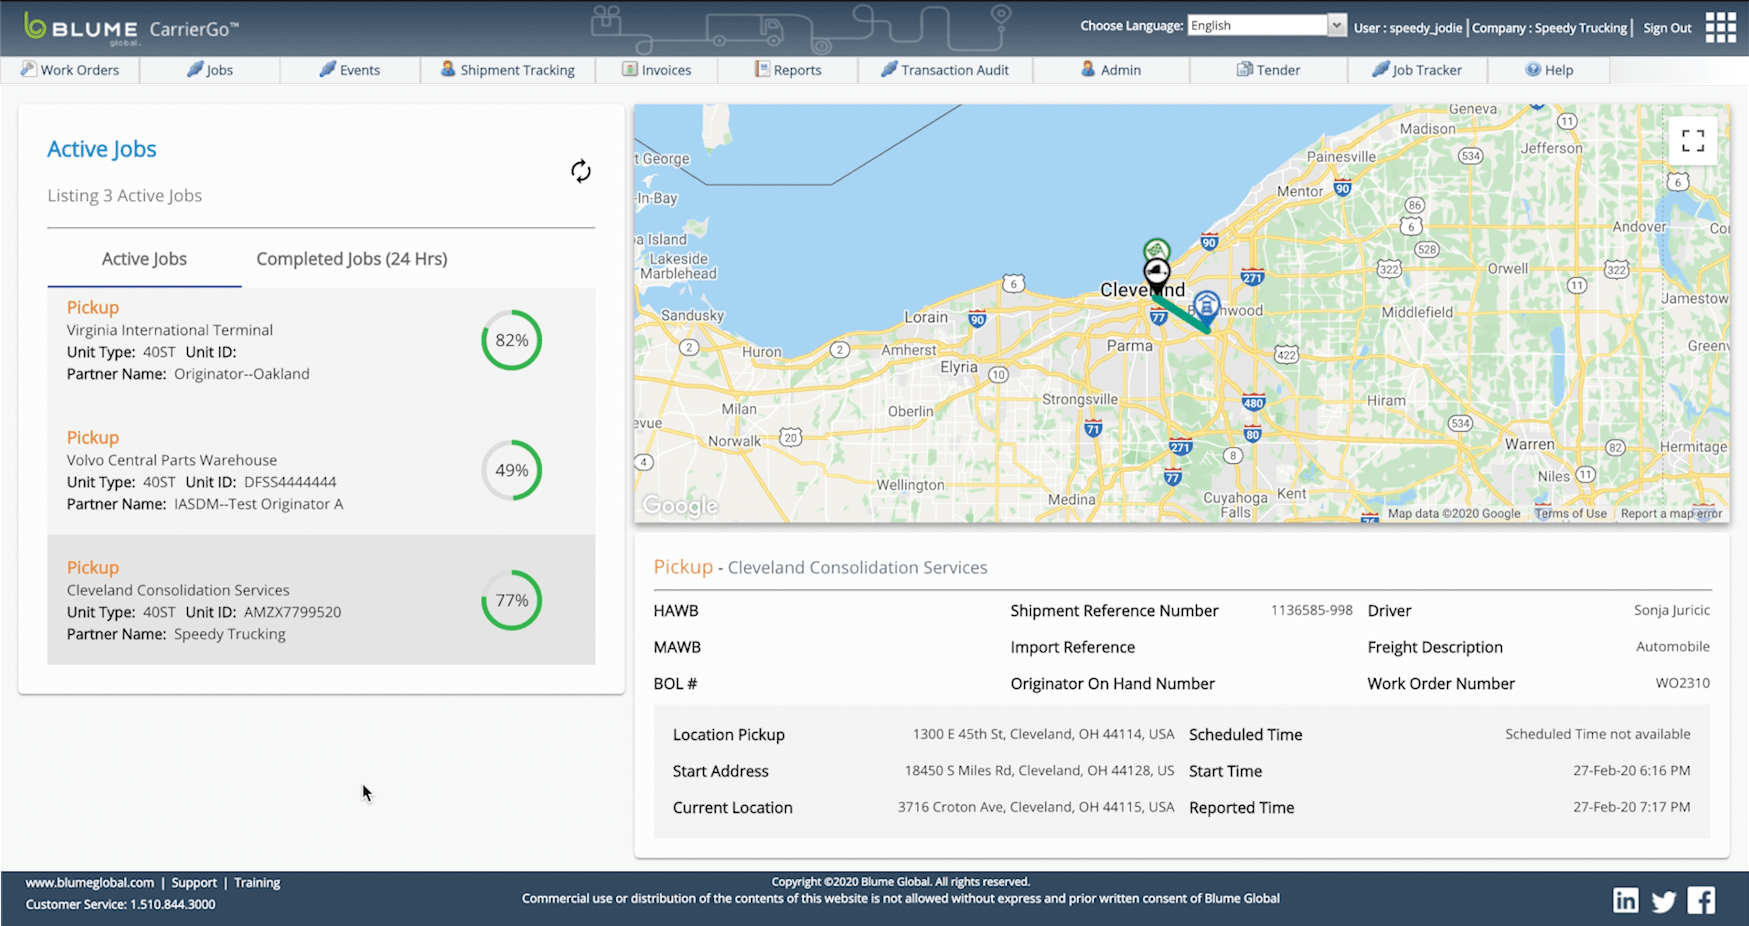Open the Tender menu
1749x926 pixels.
[1269, 70]
